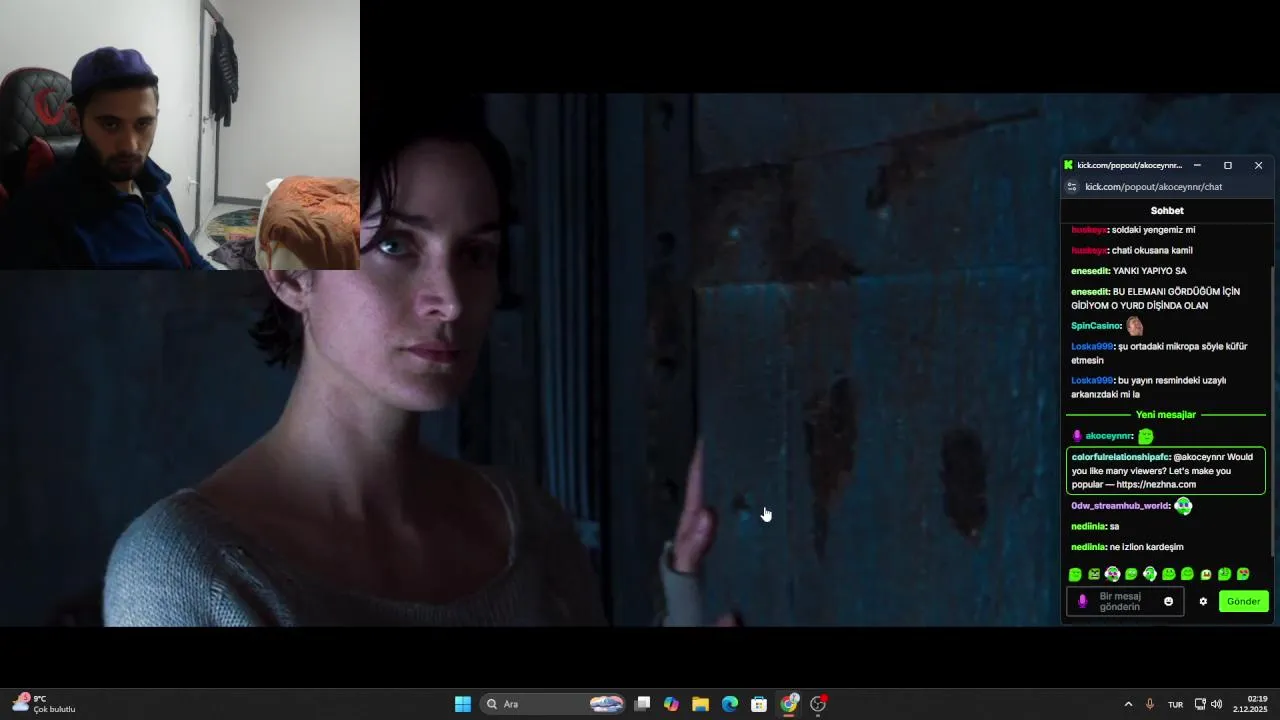Image resolution: width=1280 pixels, height=720 pixels.
Task: Open the Windows Start menu
Action: tap(463, 704)
